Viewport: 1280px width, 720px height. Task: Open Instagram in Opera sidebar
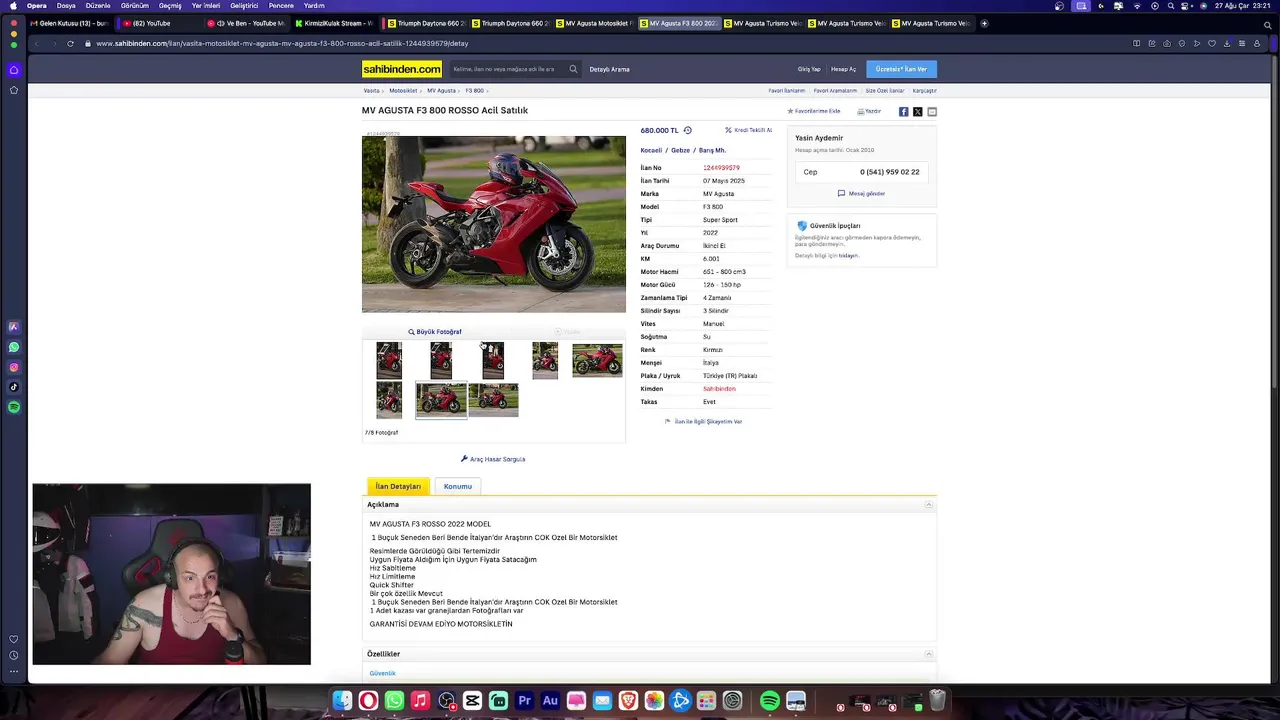pyautogui.click(x=14, y=367)
